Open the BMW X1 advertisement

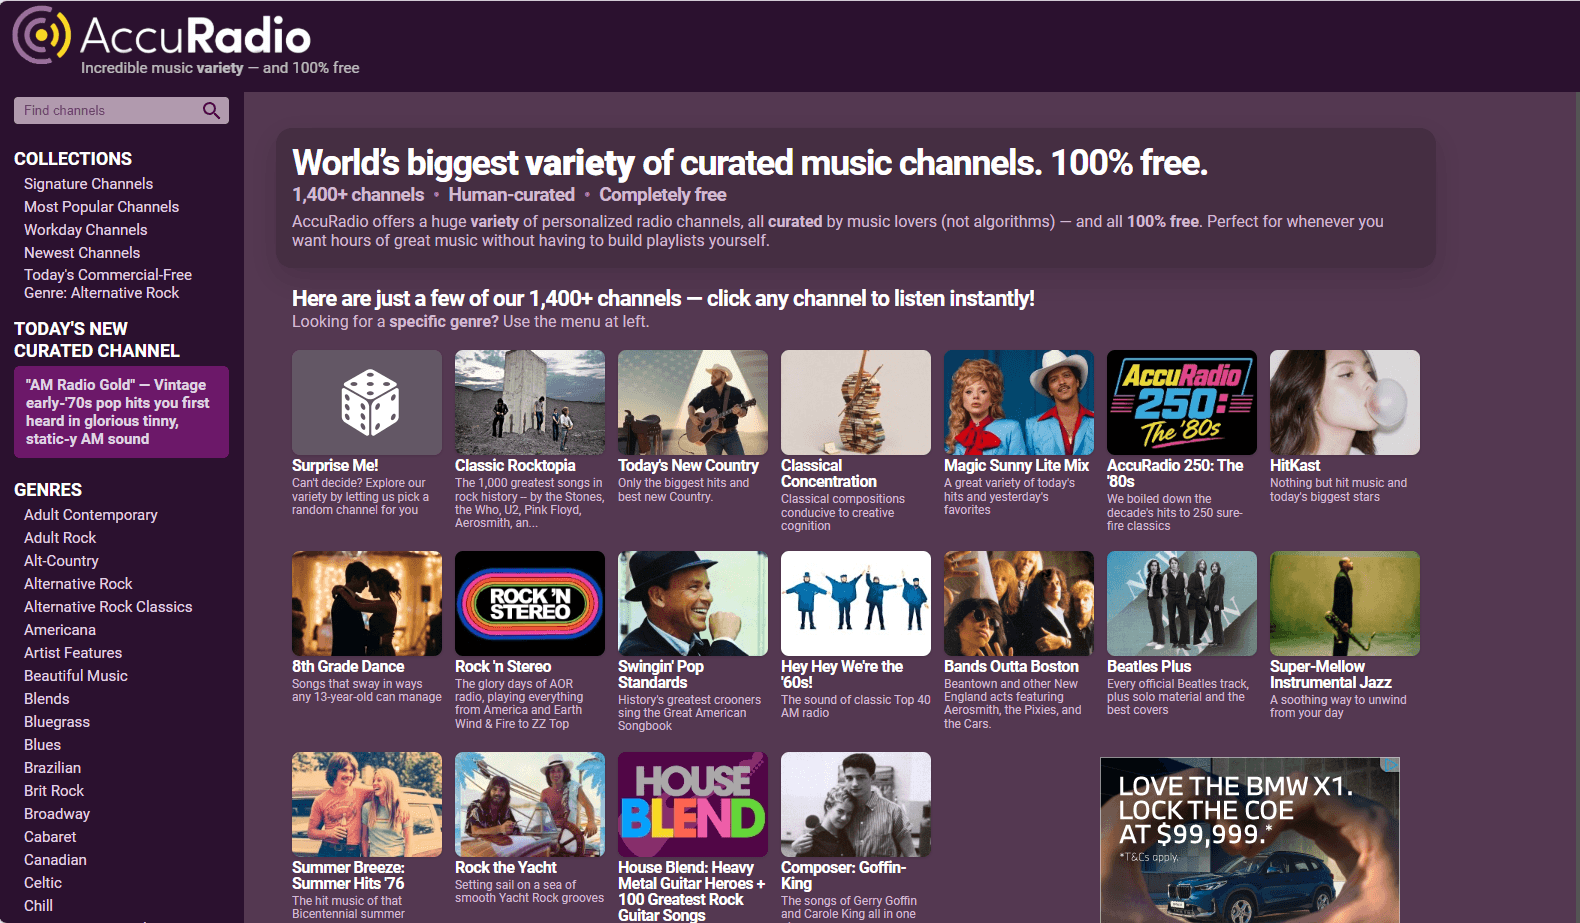[x=1250, y=840]
